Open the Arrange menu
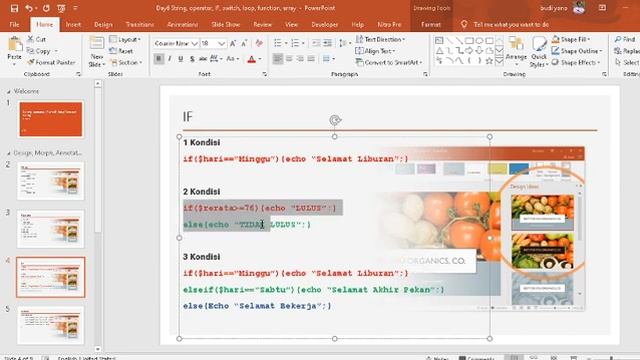This screenshot has width=640, height=360. click(x=516, y=52)
